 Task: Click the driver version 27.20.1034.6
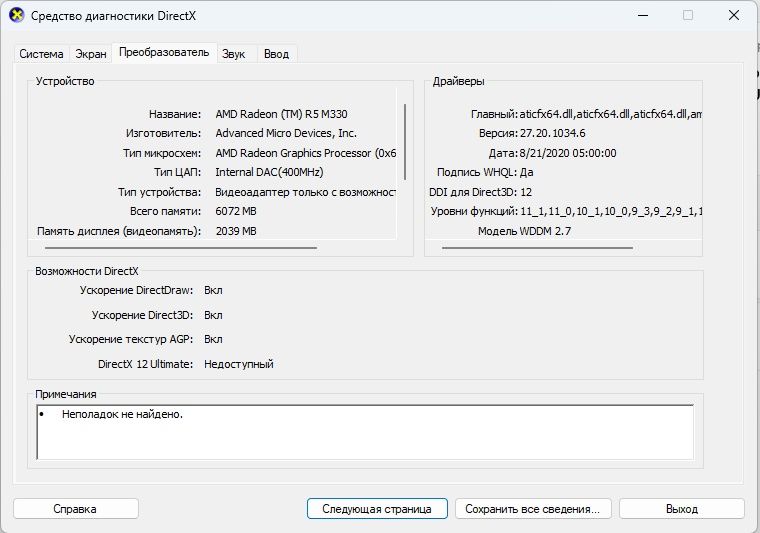tap(553, 133)
